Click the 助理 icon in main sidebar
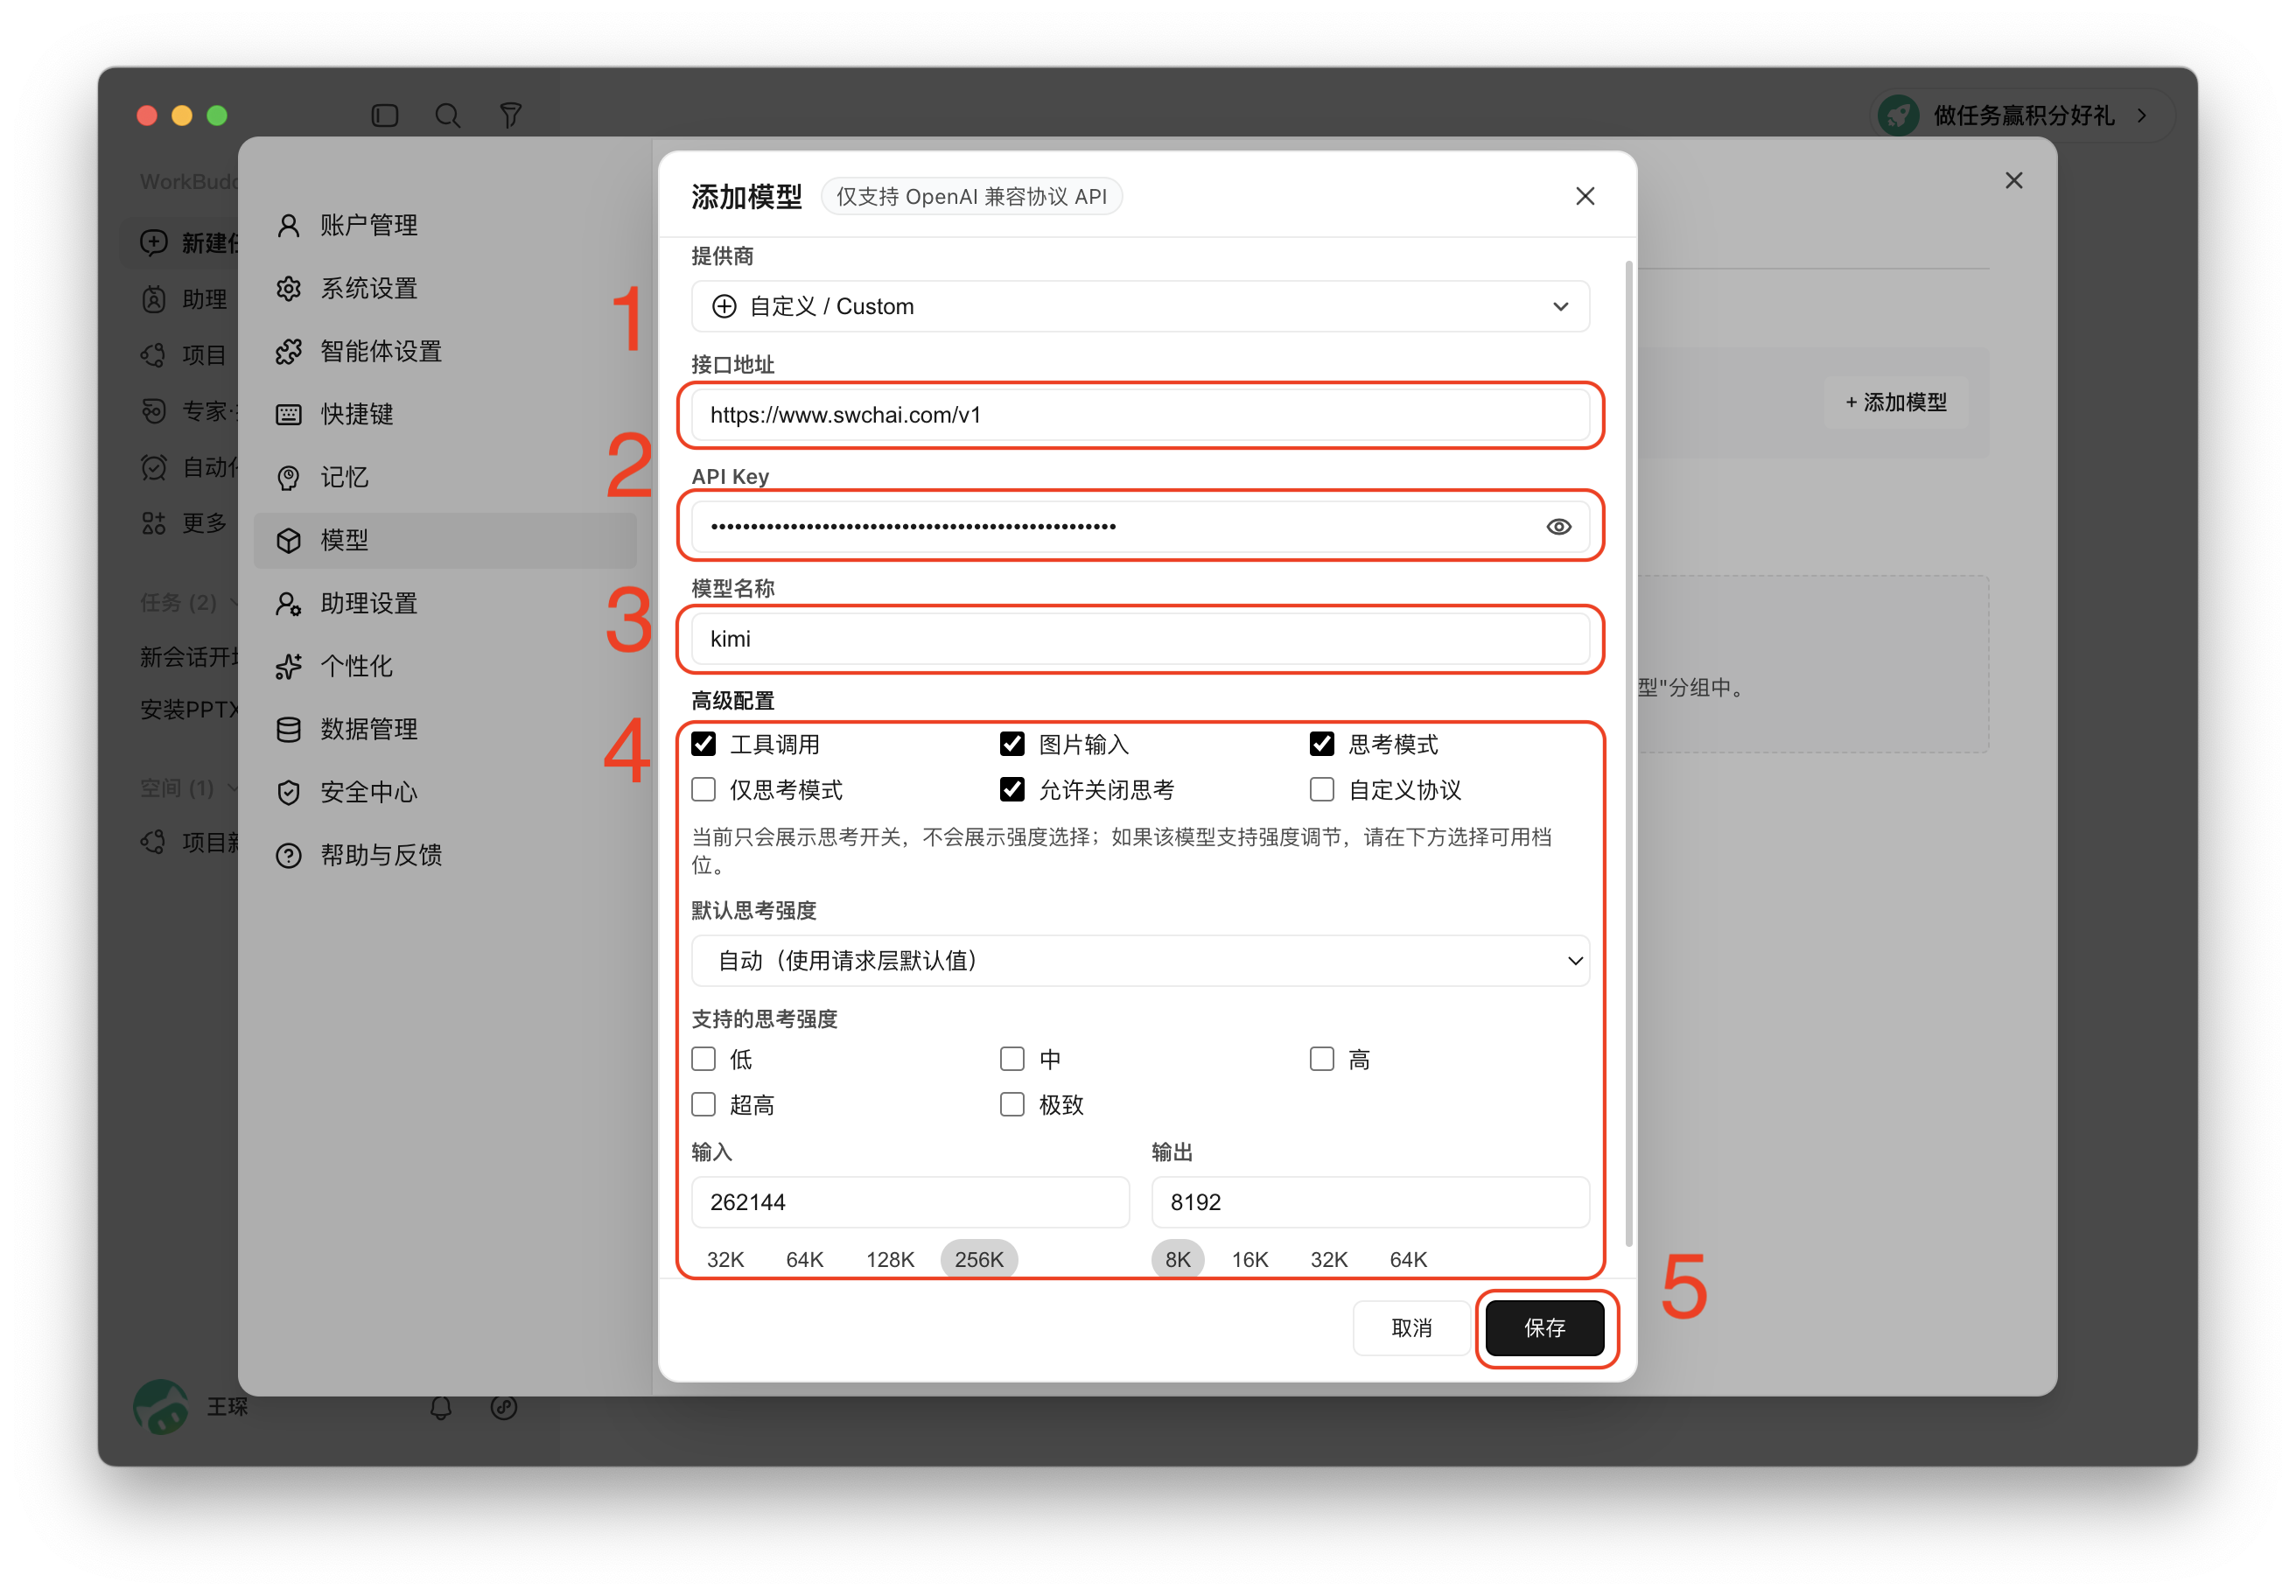Screen dimensions: 2296x1596 (x=153, y=298)
